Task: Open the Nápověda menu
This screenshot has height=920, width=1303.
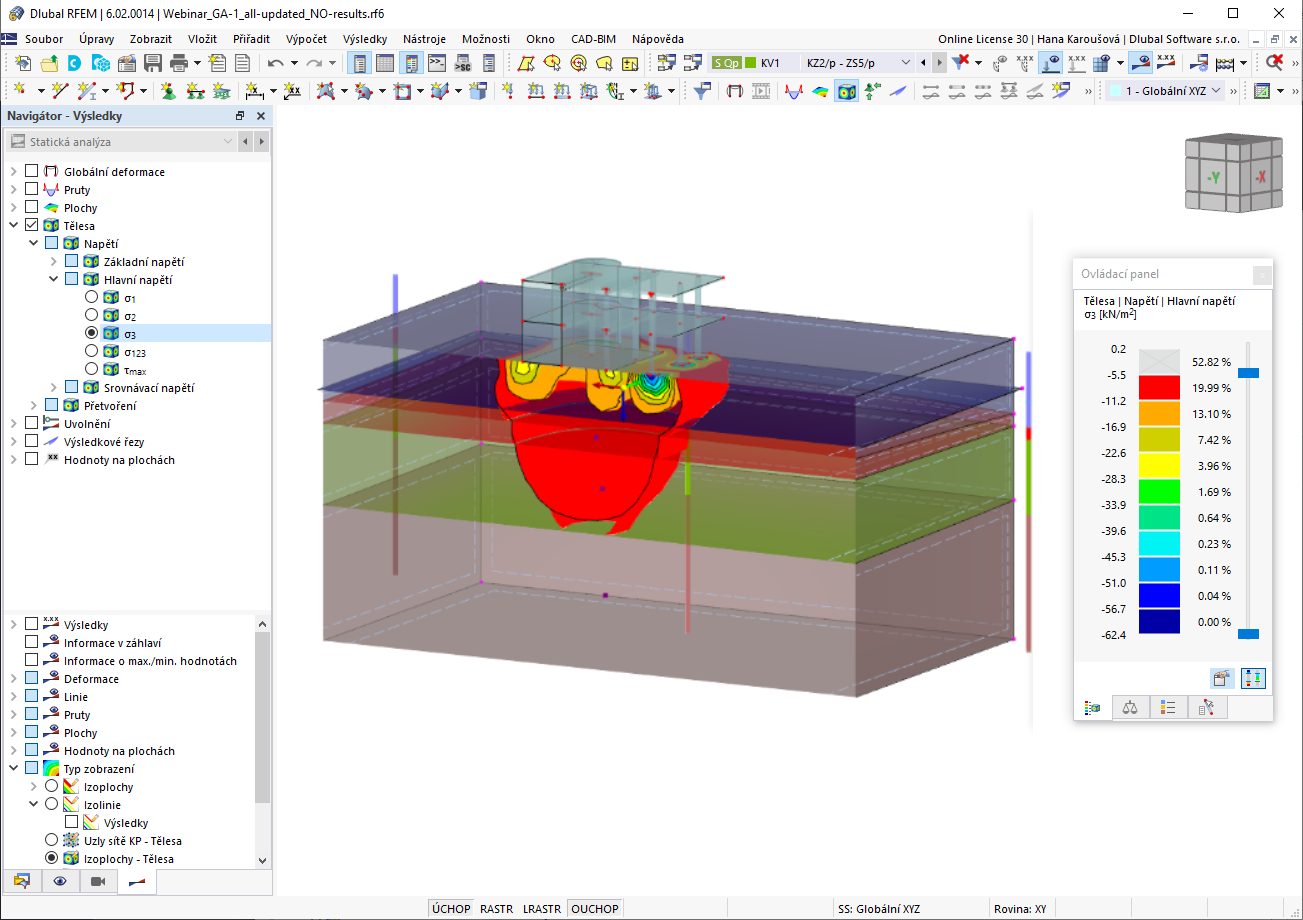Action: pyautogui.click(x=658, y=39)
